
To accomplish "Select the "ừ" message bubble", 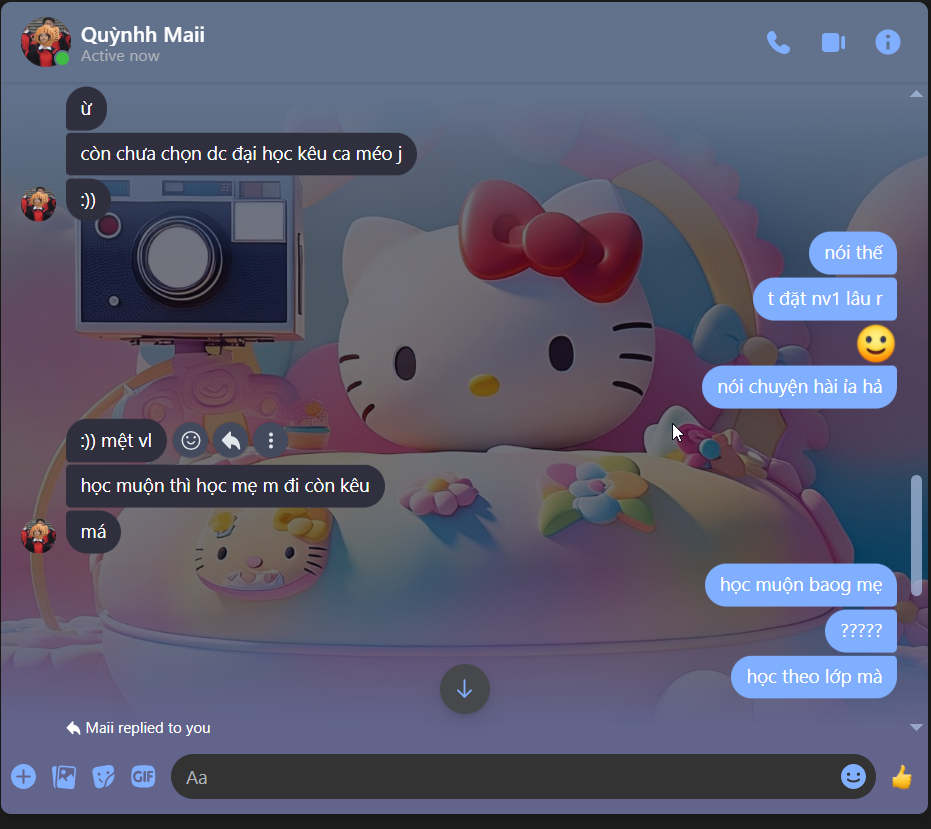I will pyautogui.click(x=87, y=109).
